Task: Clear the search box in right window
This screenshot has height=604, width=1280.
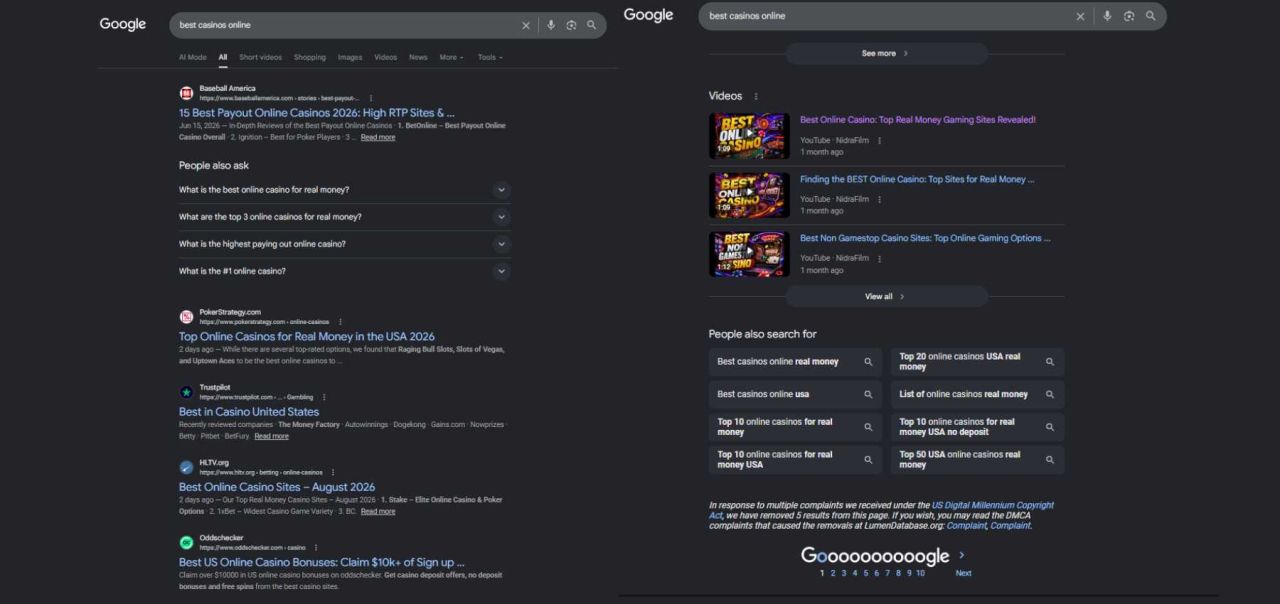Action: pos(1080,16)
